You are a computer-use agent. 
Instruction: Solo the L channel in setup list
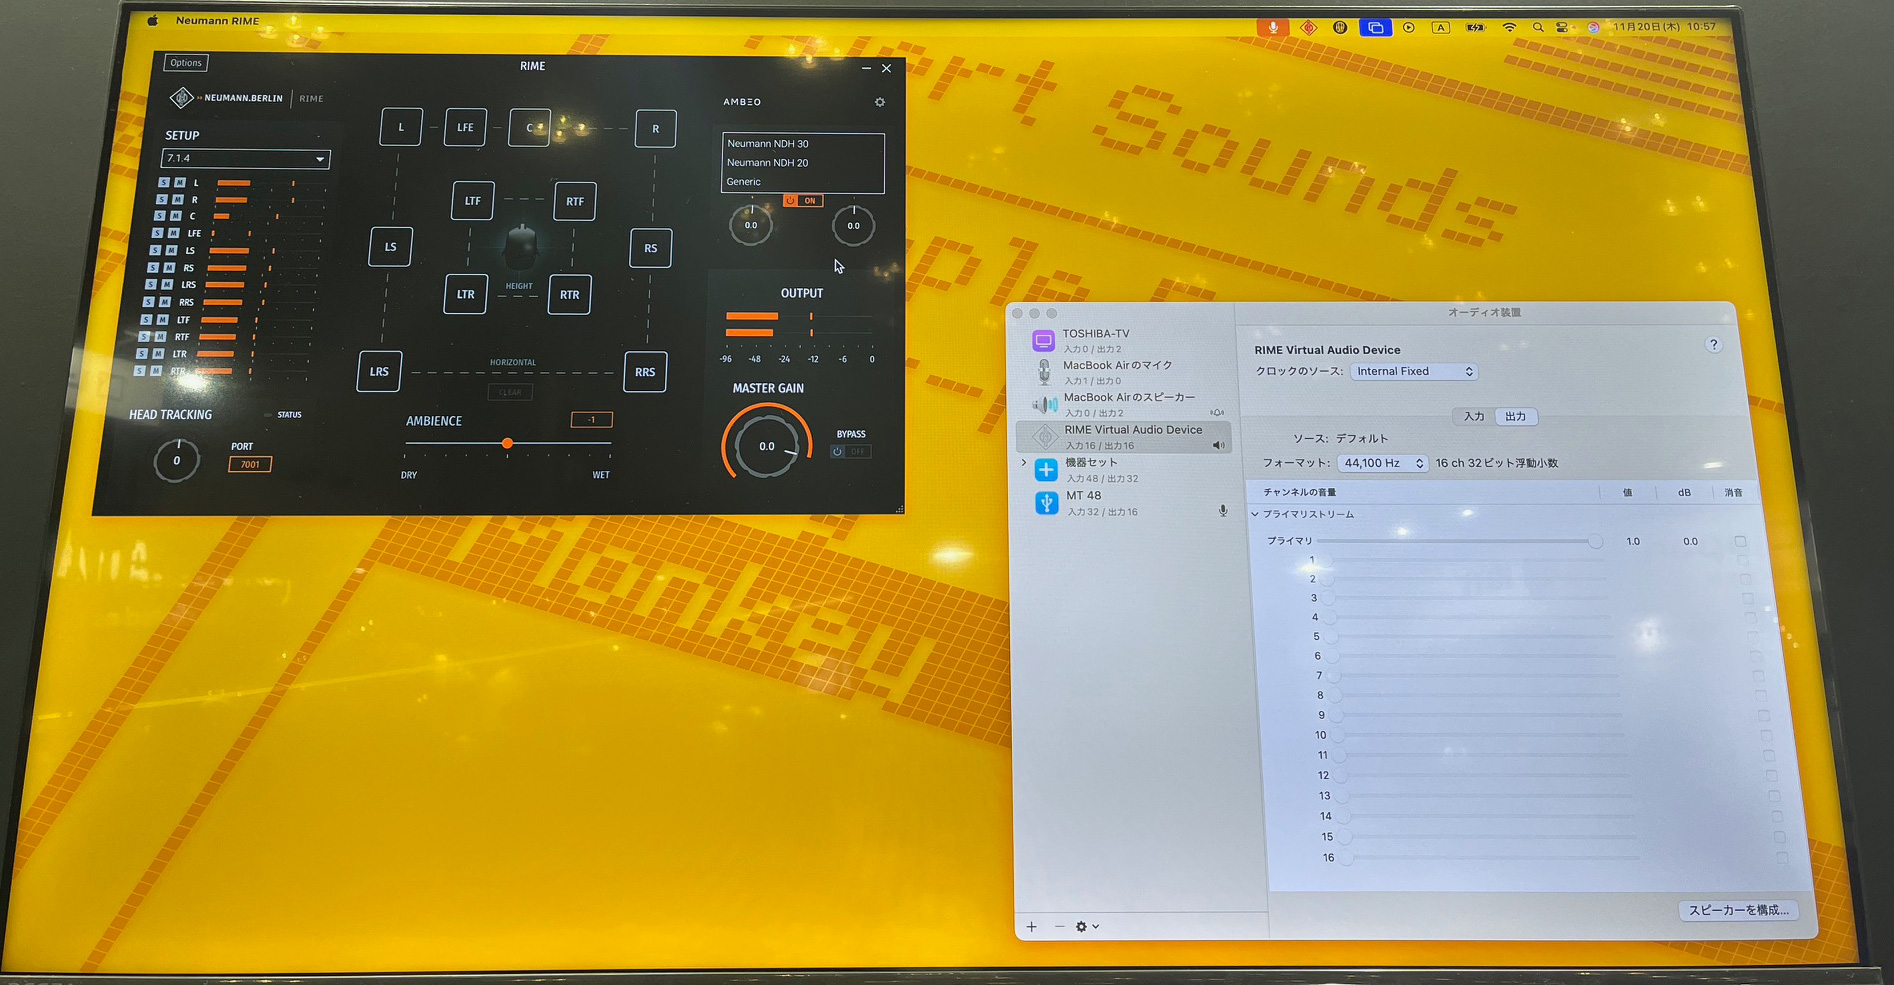(164, 183)
